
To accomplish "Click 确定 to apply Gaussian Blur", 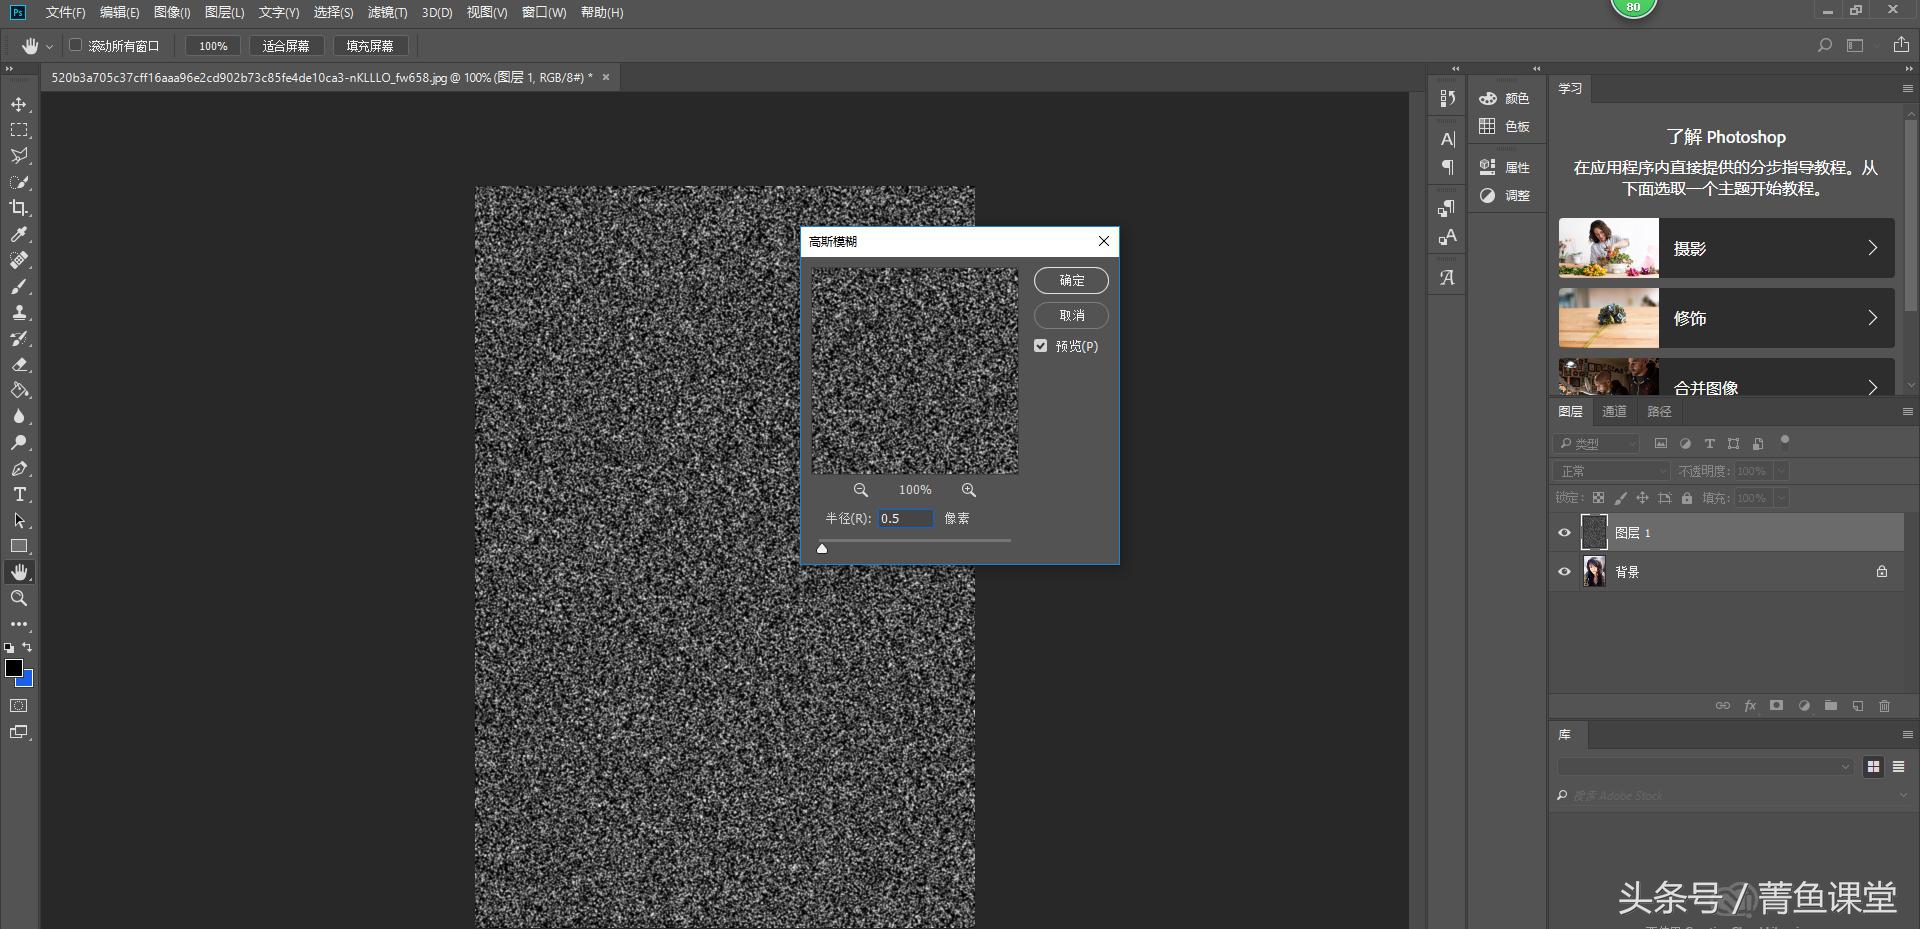I will [x=1071, y=281].
